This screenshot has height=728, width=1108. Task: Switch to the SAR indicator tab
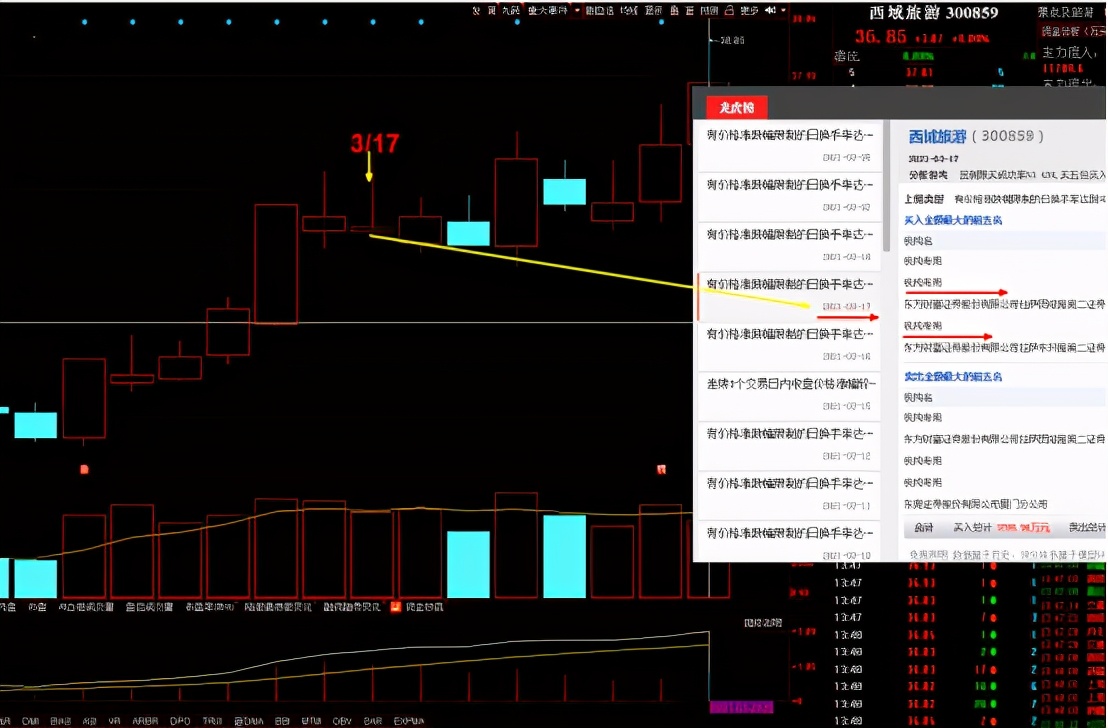(x=373, y=721)
